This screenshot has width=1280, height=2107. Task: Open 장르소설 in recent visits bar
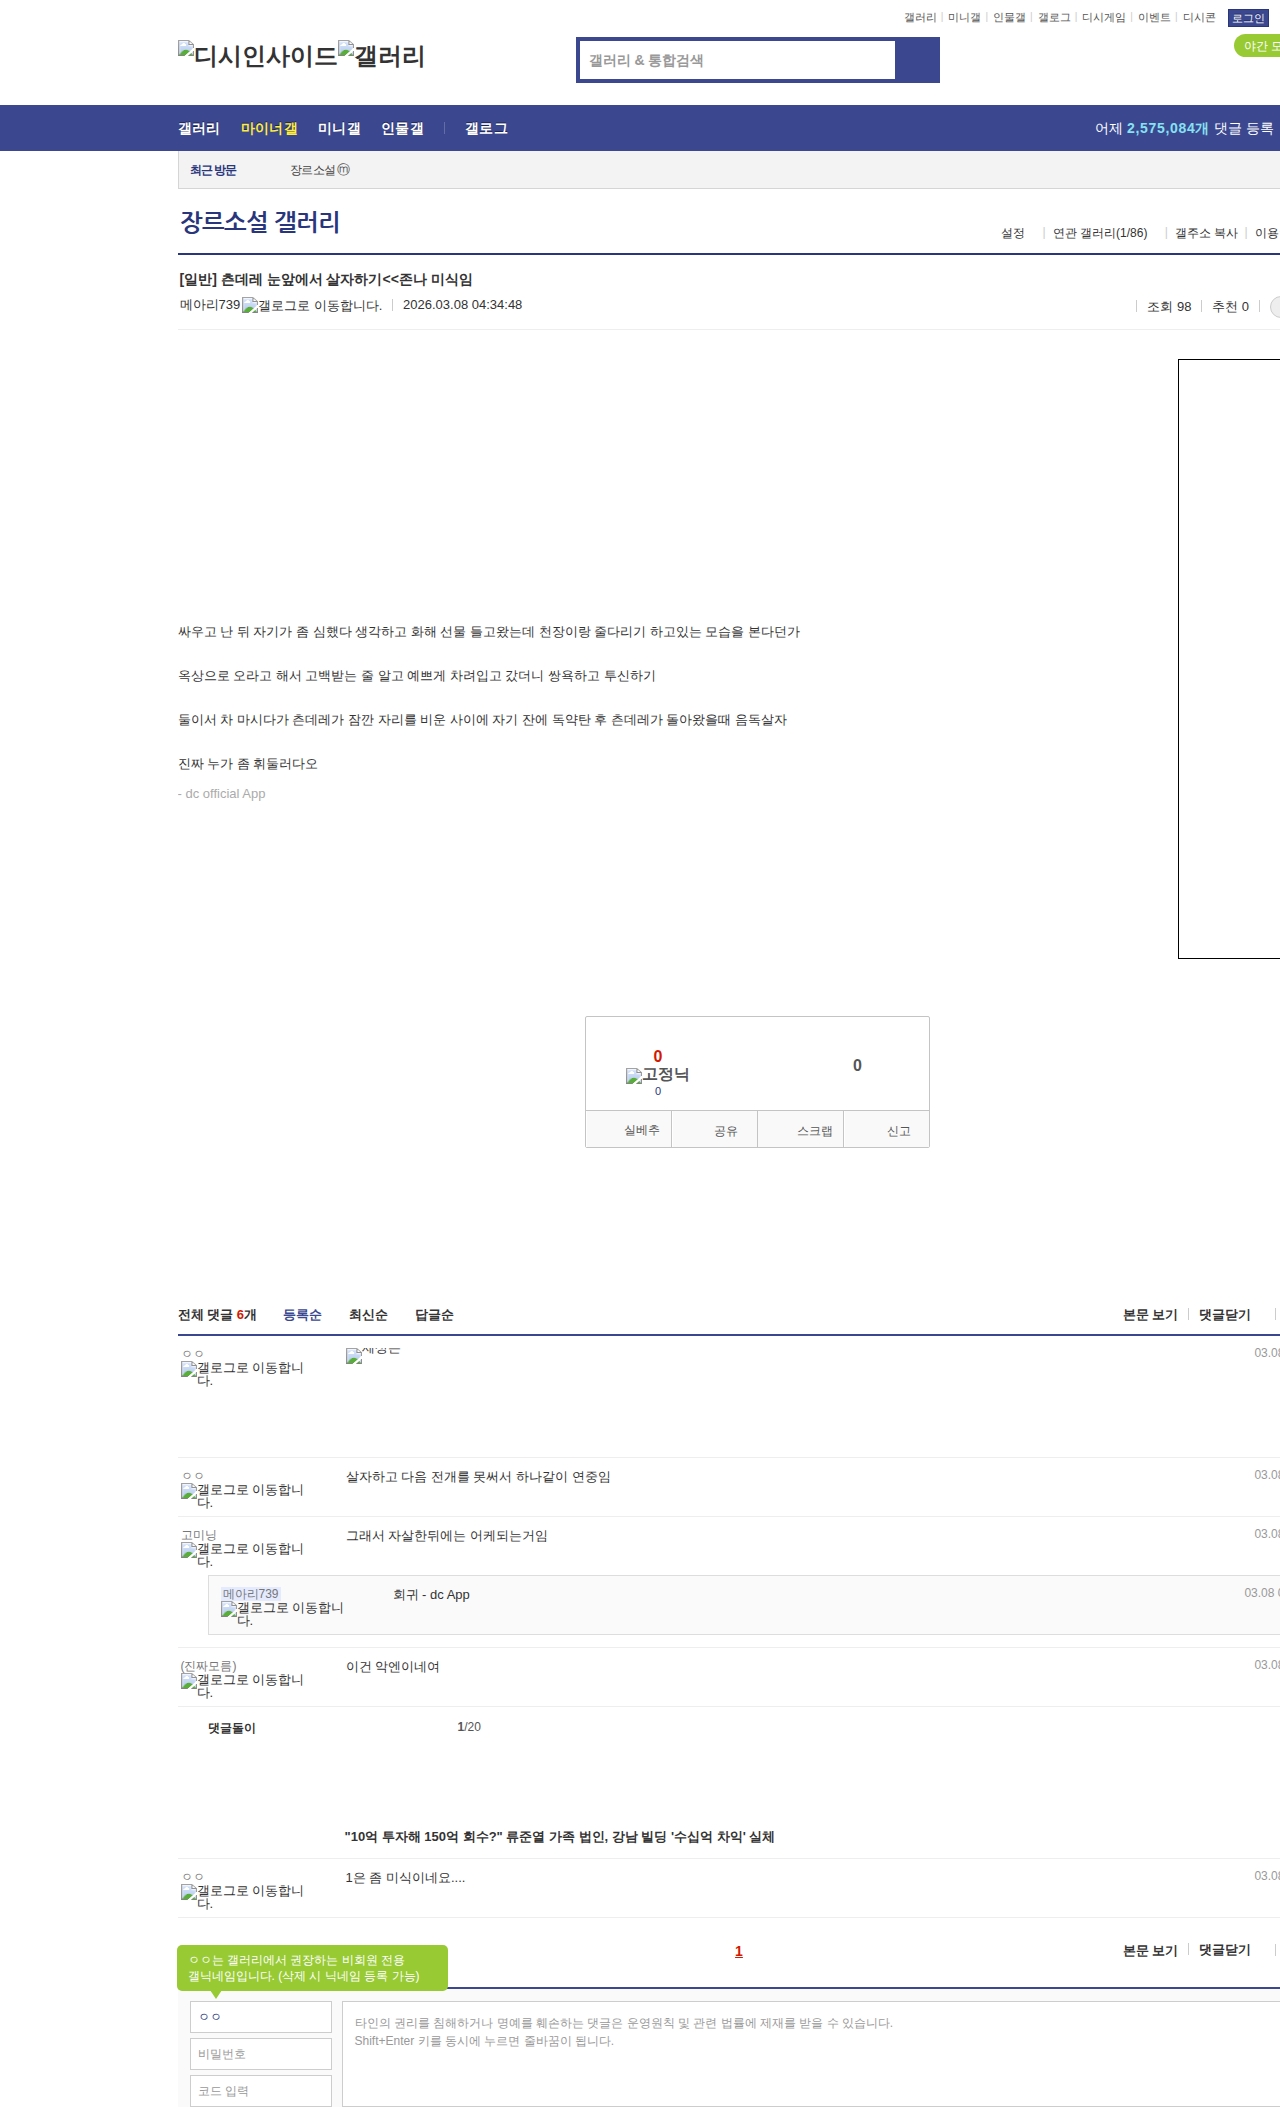[320, 170]
